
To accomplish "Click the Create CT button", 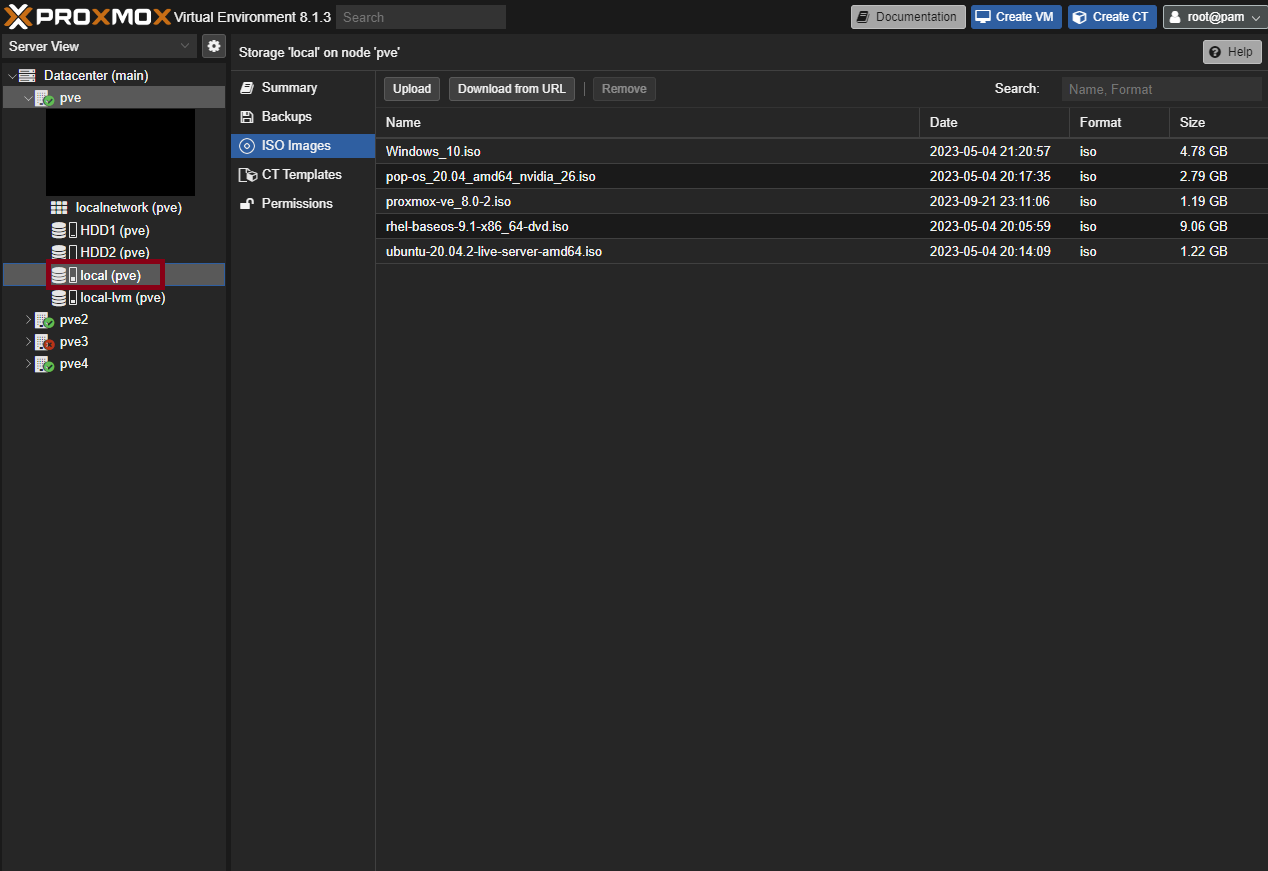I will click(1111, 16).
